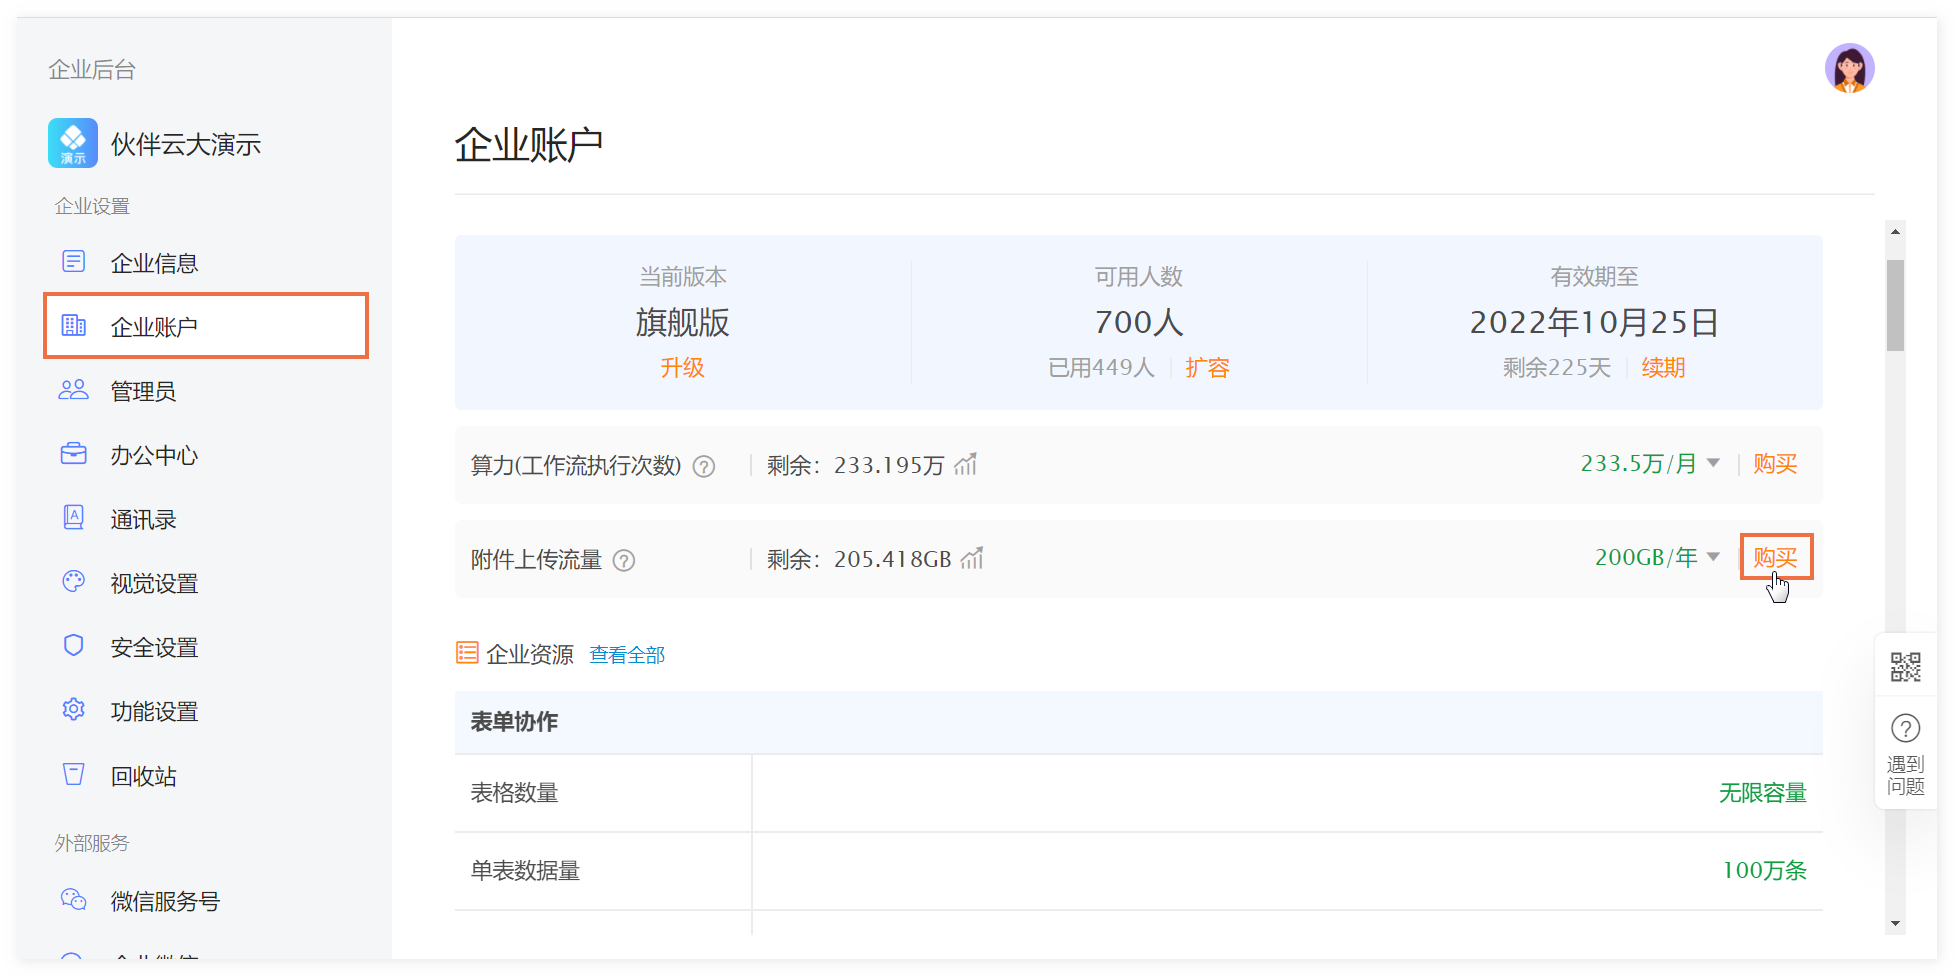
Task: Go to 管理员 in the sidebar
Action: click(143, 391)
